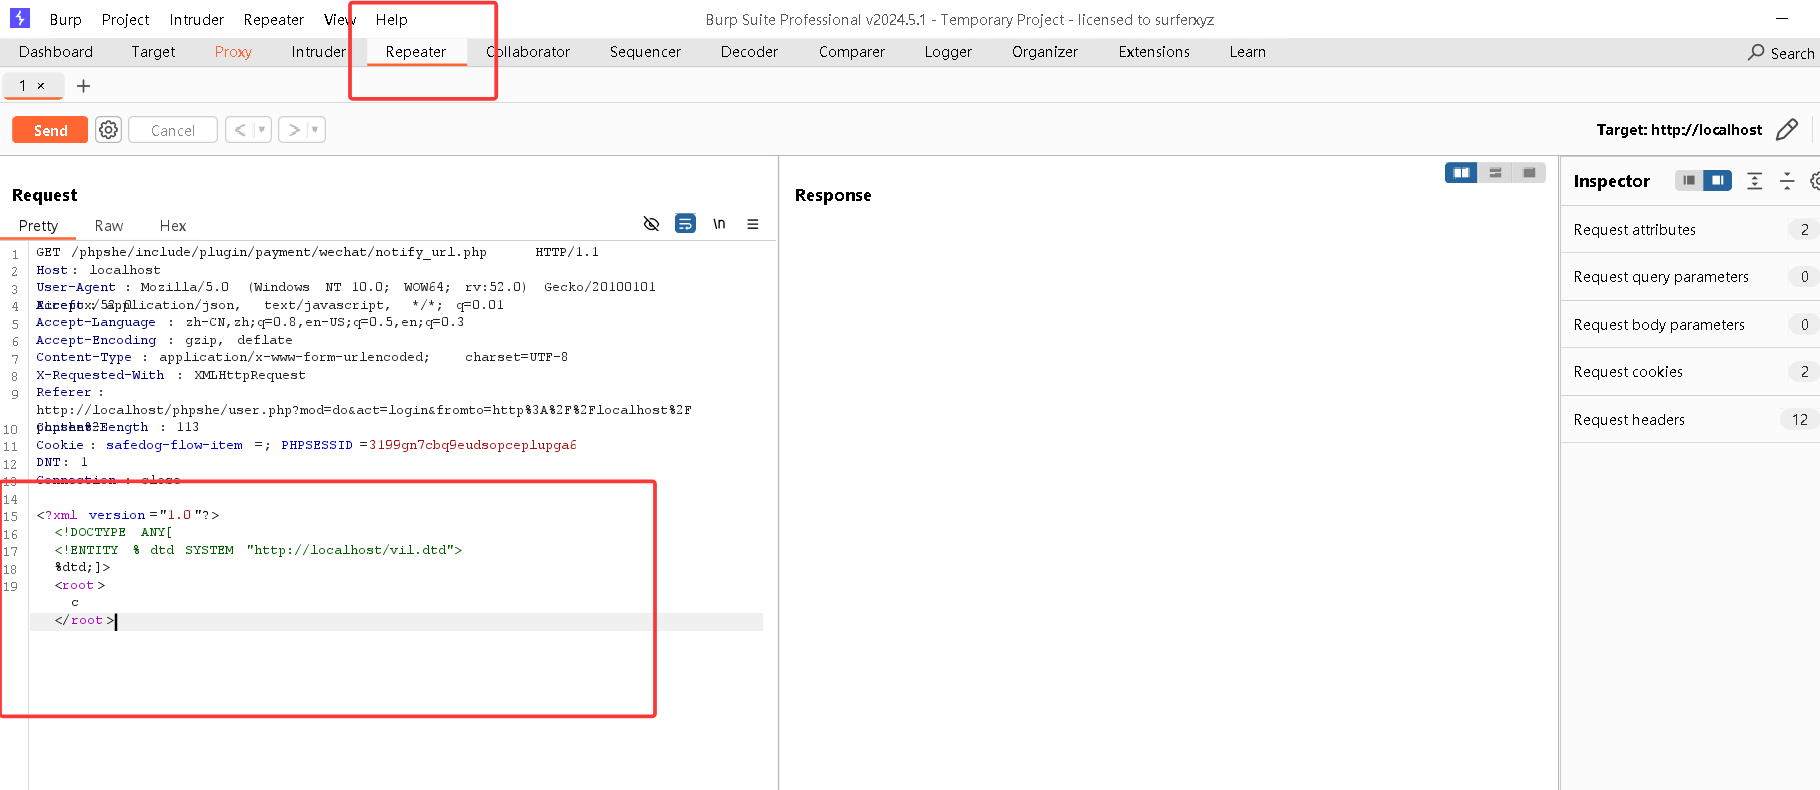Image resolution: width=1820 pixels, height=790 pixels.
Task: Switch to combined tabbed layout view
Action: [x=1529, y=173]
